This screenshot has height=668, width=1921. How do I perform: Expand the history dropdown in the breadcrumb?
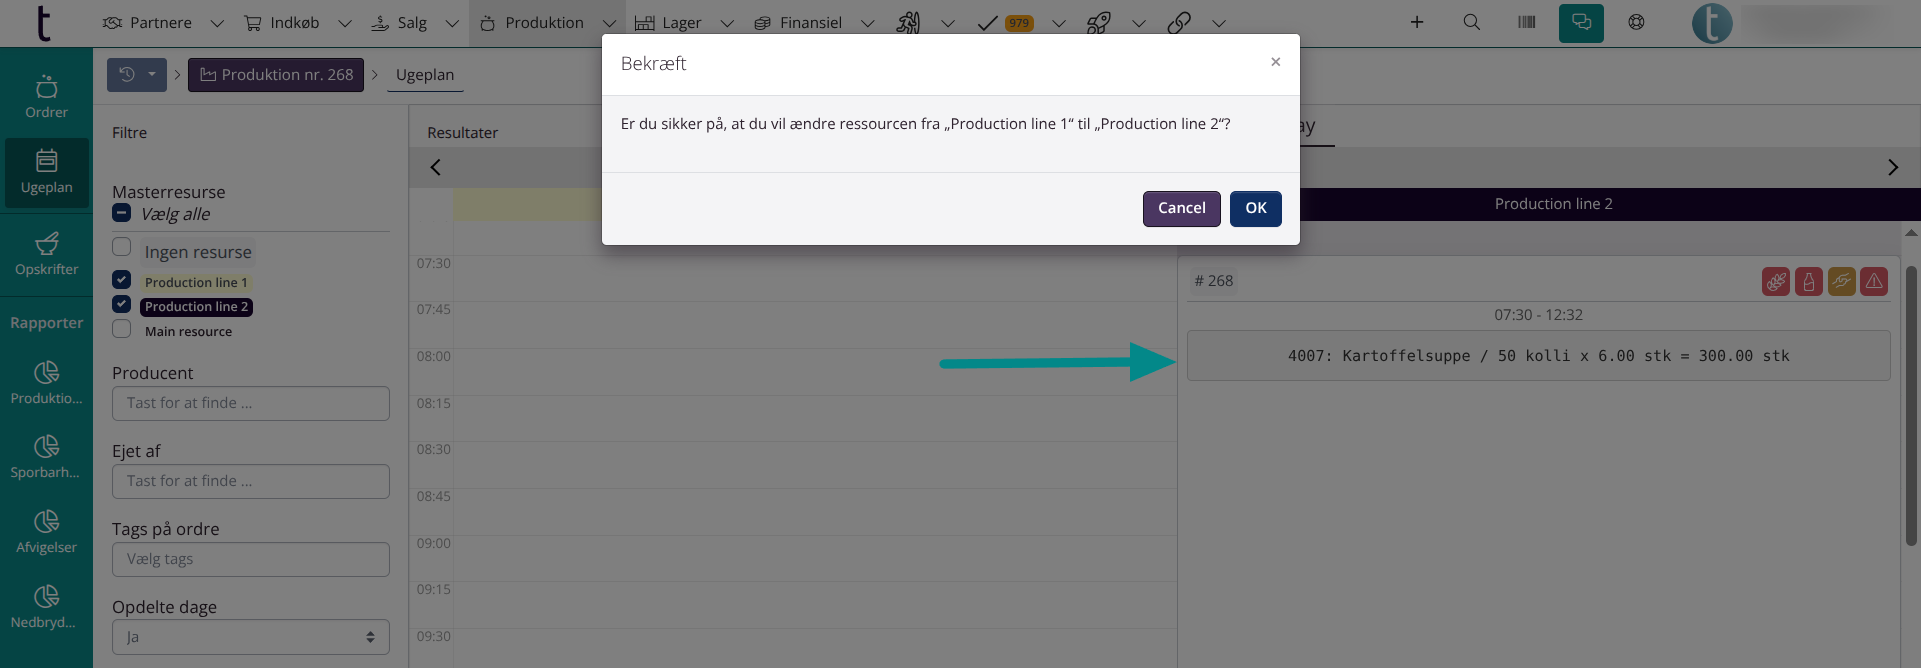pyautogui.click(x=137, y=75)
